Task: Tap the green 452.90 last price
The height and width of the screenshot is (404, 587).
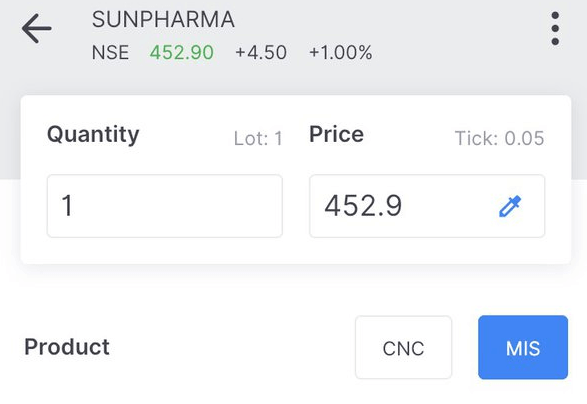Action: 182,52
